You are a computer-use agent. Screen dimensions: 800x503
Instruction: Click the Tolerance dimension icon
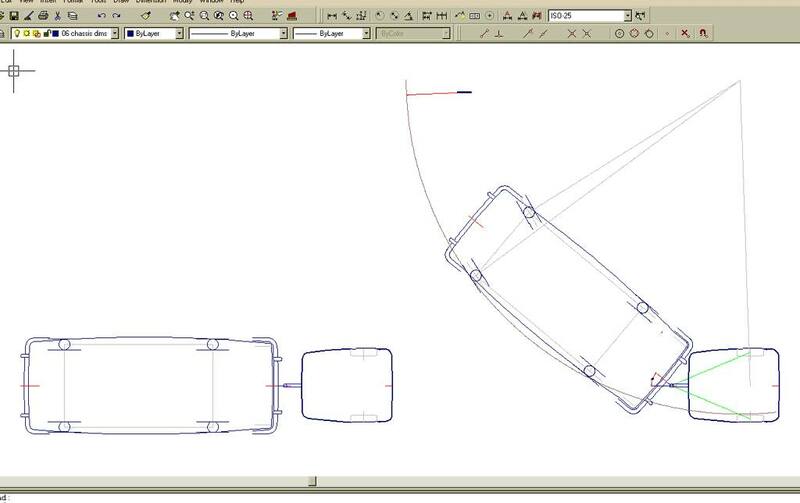pos(474,16)
